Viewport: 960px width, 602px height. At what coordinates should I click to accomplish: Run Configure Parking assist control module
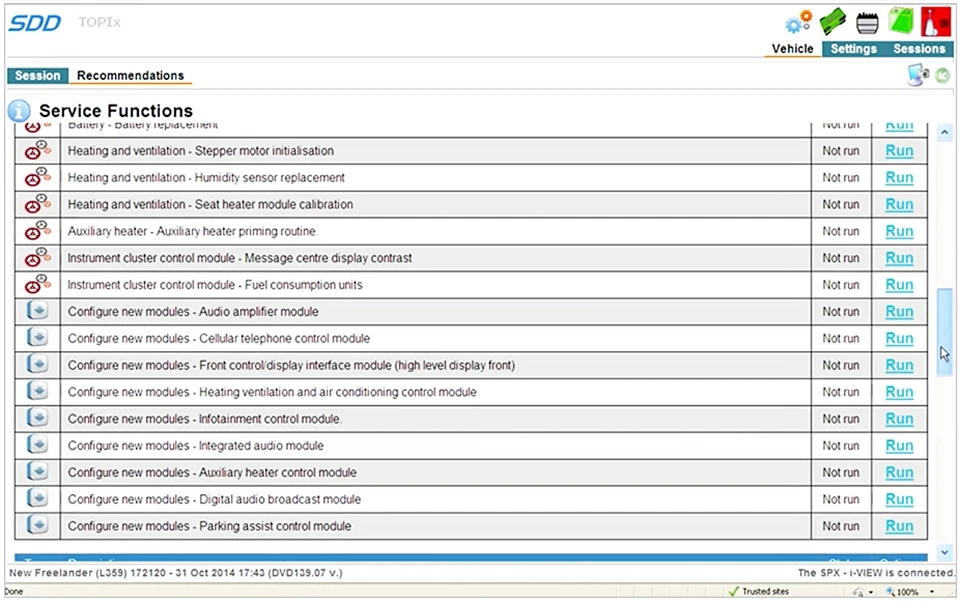(899, 526)
